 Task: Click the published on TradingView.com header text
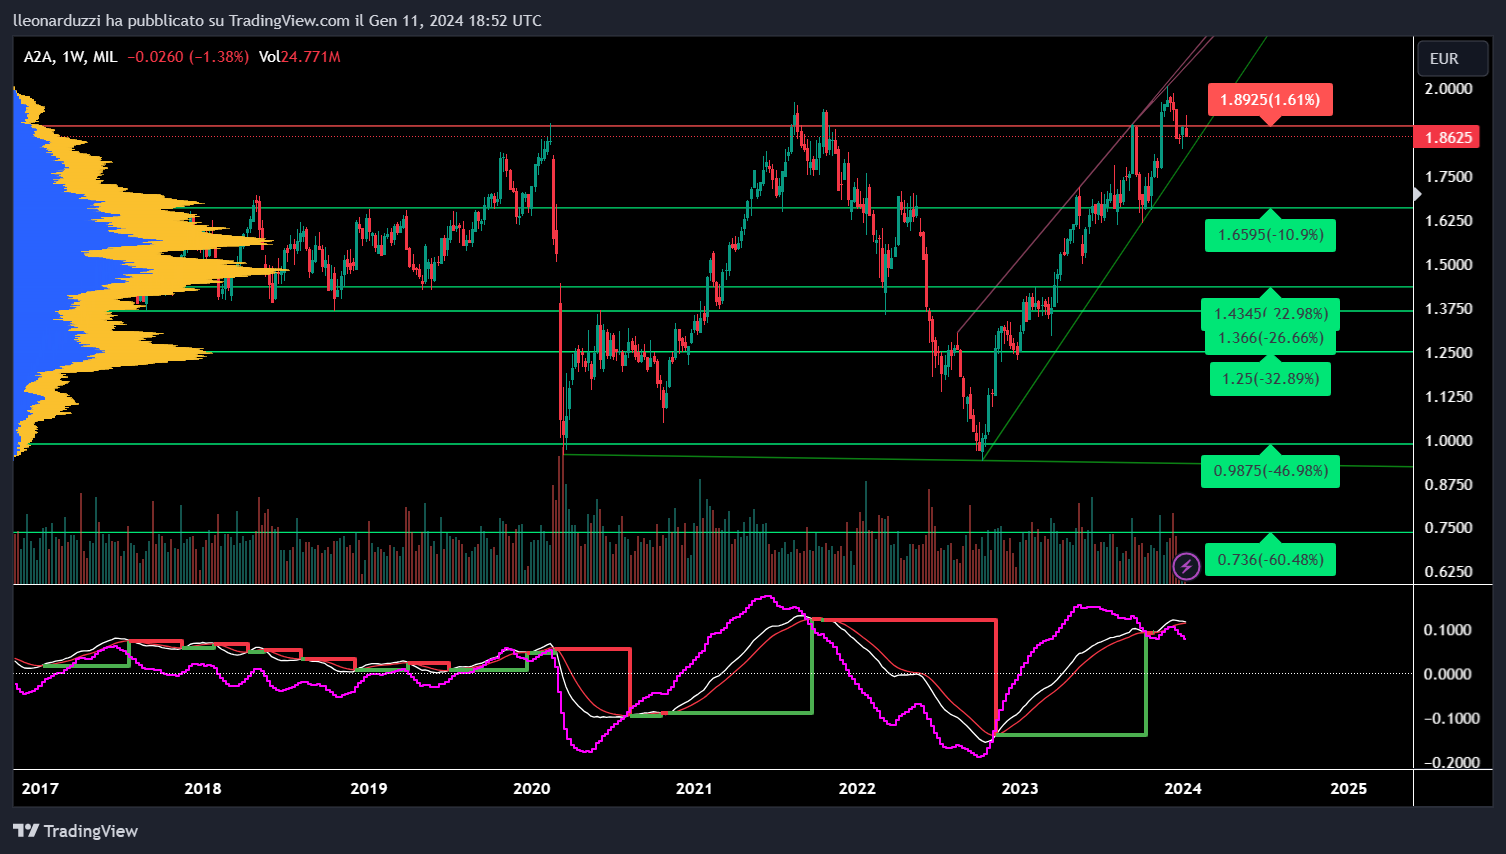(x=277, y=20)
